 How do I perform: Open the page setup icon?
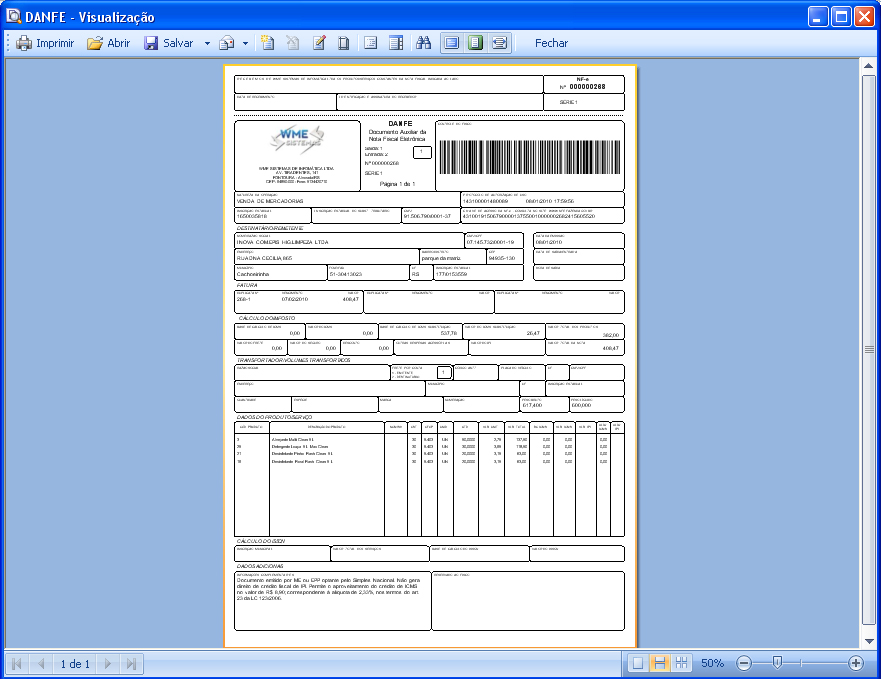(344, 44)
